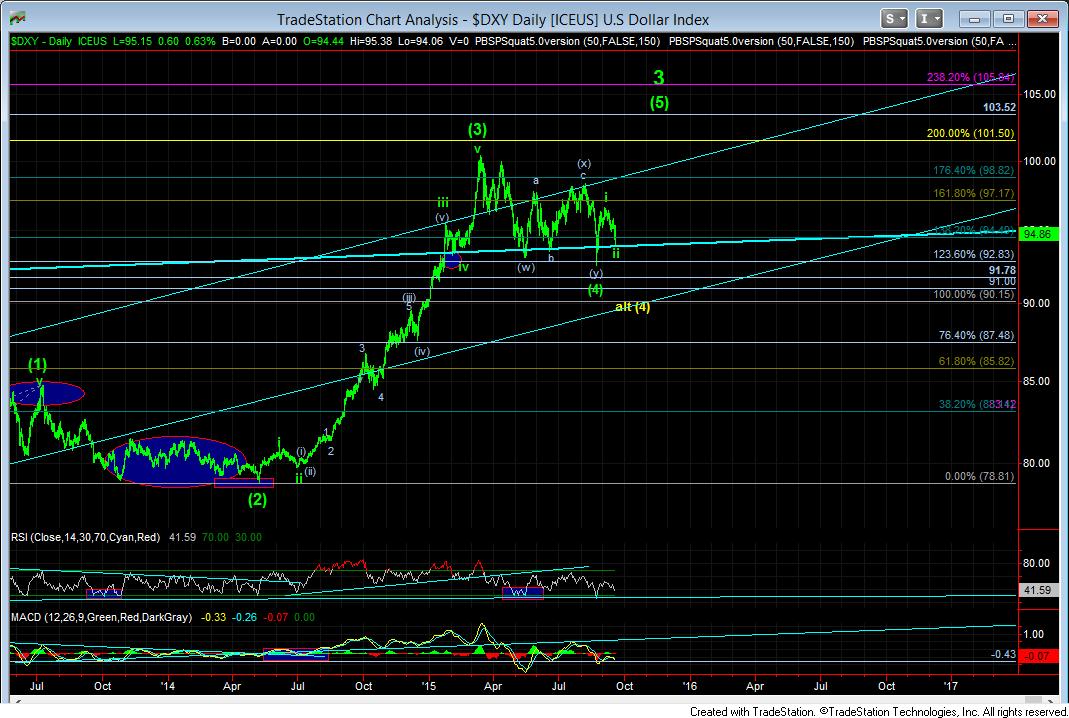Screen dimensions: 1069x718
Task: Select the 76.40% (87.48) Fibonacci label
Action: 976,335
